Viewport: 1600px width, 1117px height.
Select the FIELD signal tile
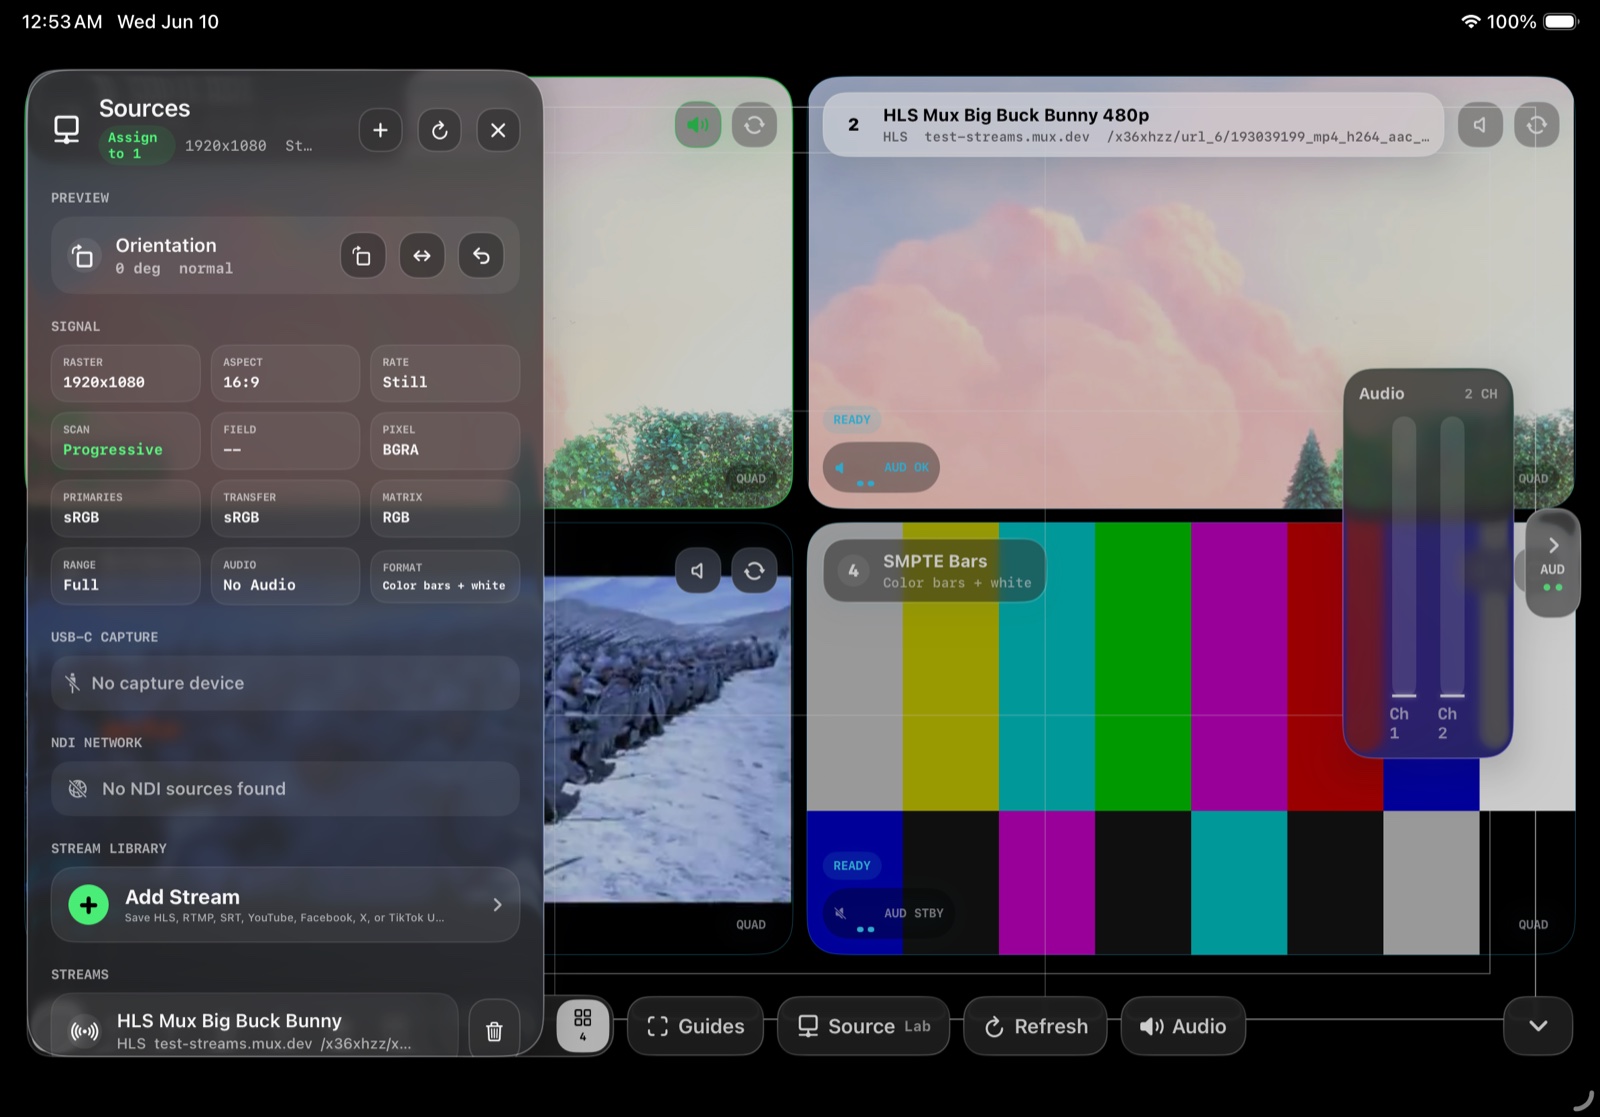[285, 441]
